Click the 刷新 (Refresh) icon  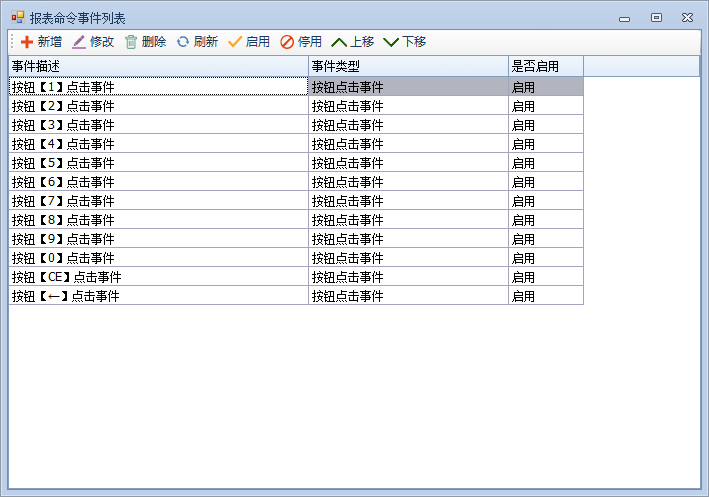coord(183,42)
